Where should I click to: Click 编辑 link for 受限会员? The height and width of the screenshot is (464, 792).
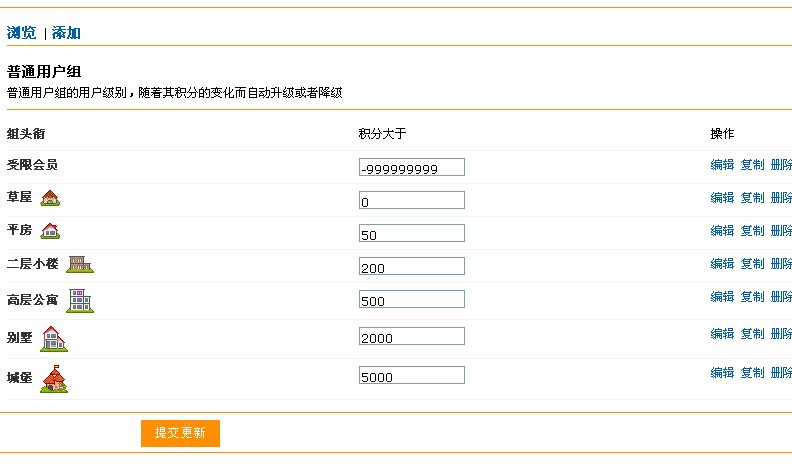[722, 165]
